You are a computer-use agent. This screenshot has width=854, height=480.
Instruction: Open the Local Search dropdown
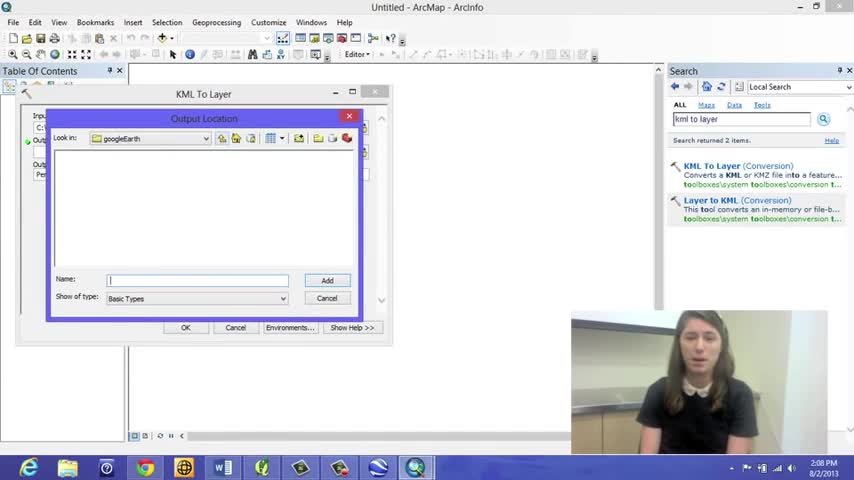tap(848, 87)
